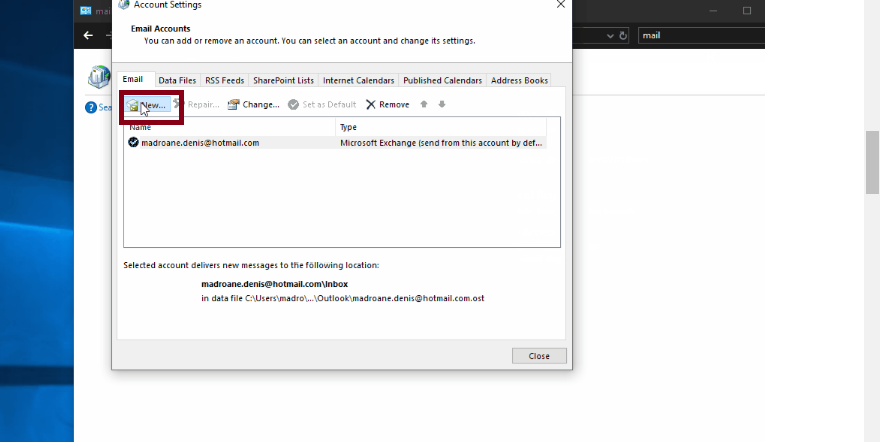Open the RSS Feeds tab
This screenshot has width=880, height=442.
point(224,81)
